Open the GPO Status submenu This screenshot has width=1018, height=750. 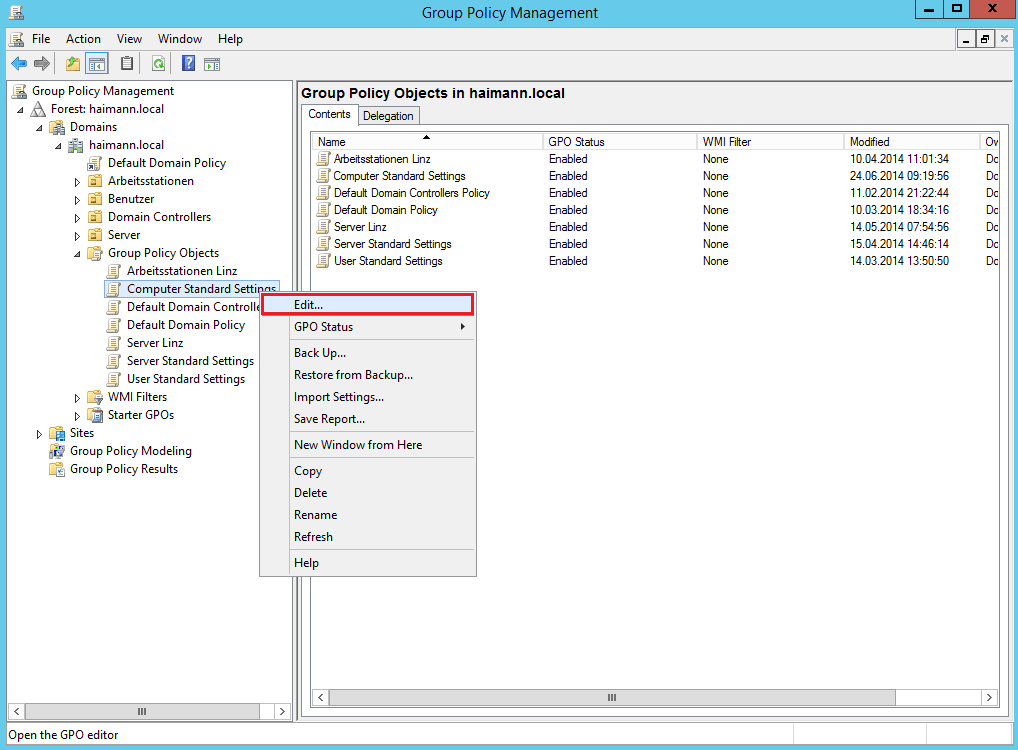tap(368, 327)
